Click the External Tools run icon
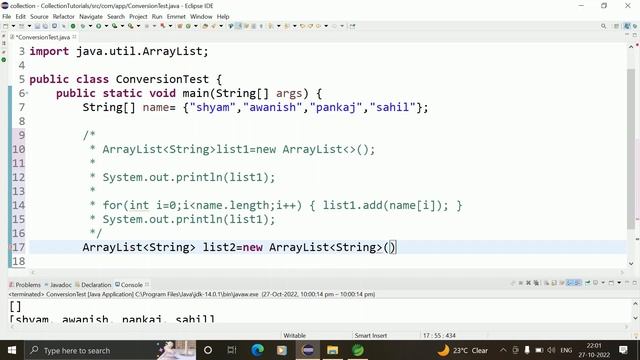Image resolution: width=640 pixels, height=360 pixels. click(x=130, y=26)
